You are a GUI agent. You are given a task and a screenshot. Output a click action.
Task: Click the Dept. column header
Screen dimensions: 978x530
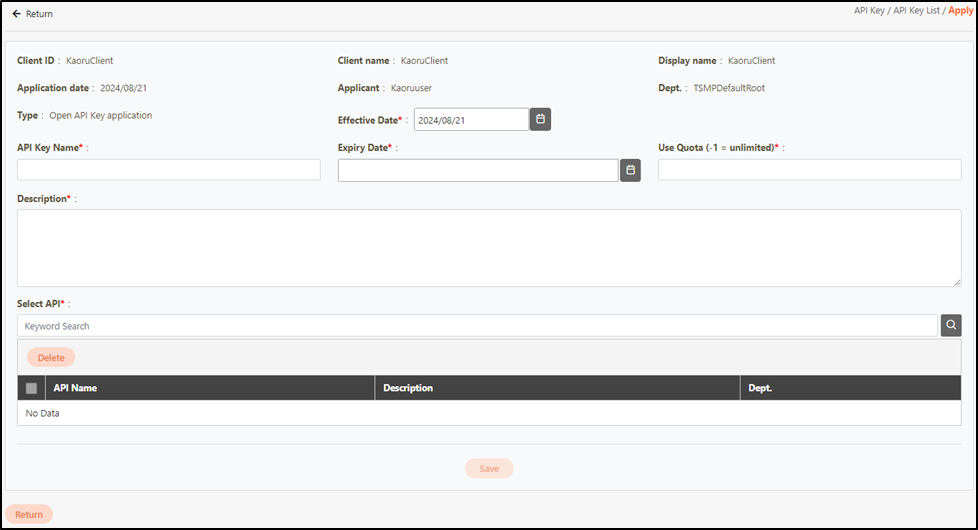coord(761,388)
